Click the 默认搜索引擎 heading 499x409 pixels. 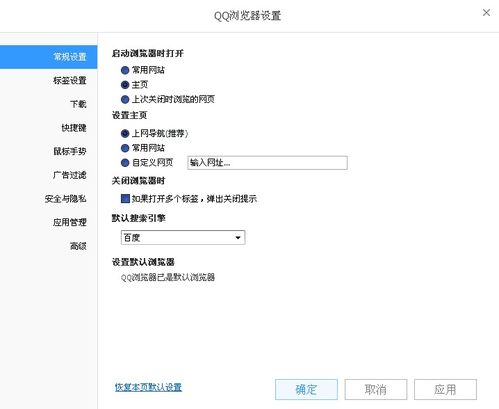pyautogui.click(x=139, y=218)
